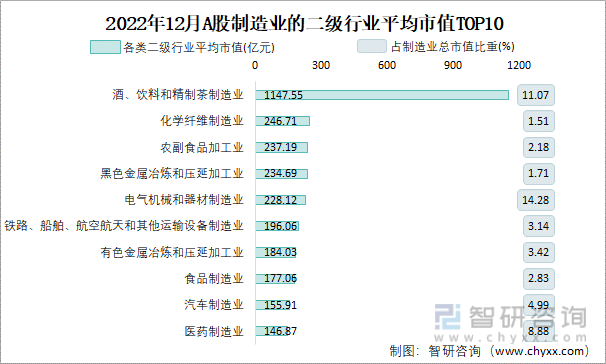The image size is (606, 364).
Task: Click the 1147.55 bar for 酒、饮料和精制茶制造业
Action: (382, 95)
